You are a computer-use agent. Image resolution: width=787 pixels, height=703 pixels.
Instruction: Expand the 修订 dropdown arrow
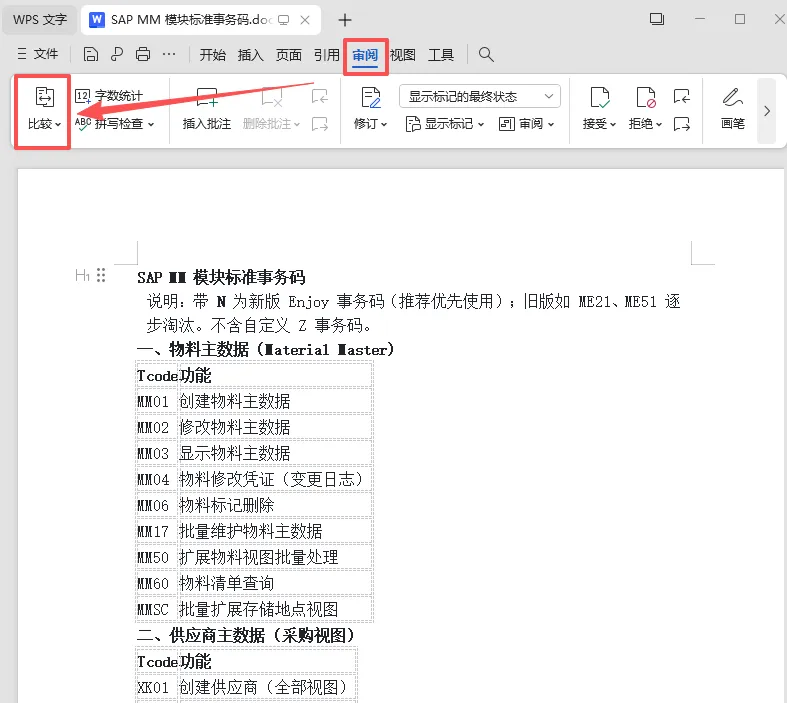tap(384, 124)
